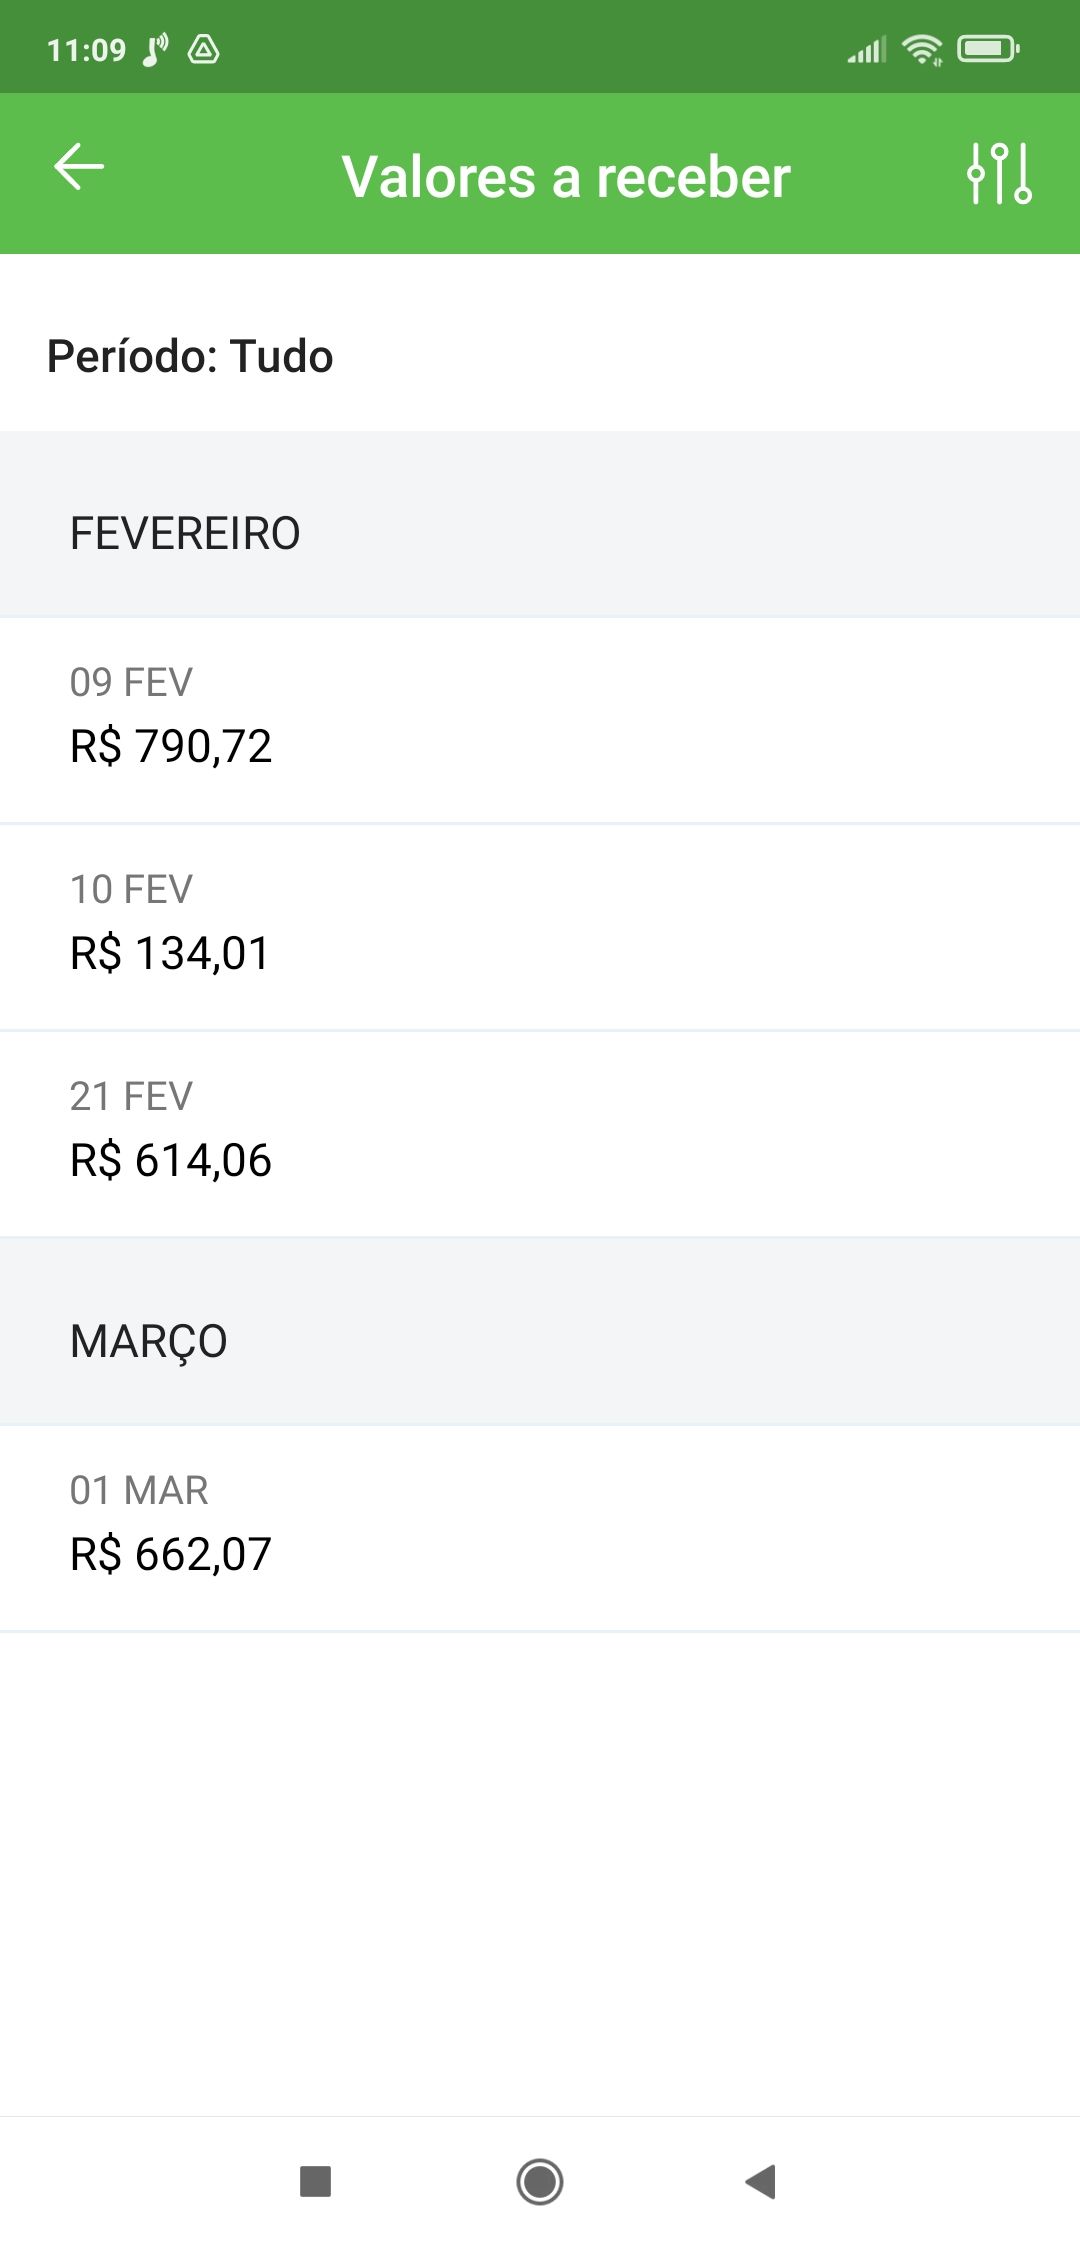Select the 01 MAR receivable R$ 662,07
1080x2246 pixels.
pos(540,1528)
